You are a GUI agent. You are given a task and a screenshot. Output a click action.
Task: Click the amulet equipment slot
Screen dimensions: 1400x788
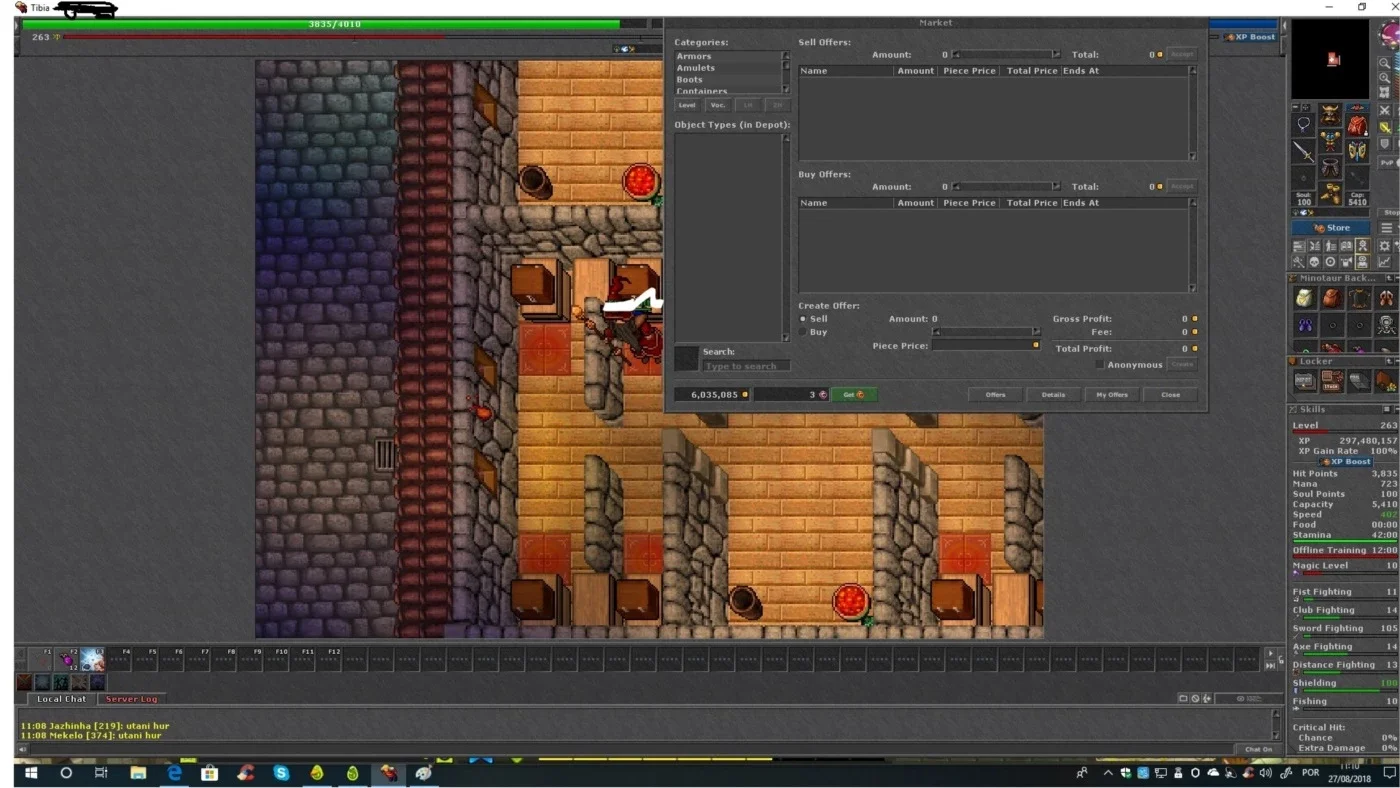pos(1304,126)
